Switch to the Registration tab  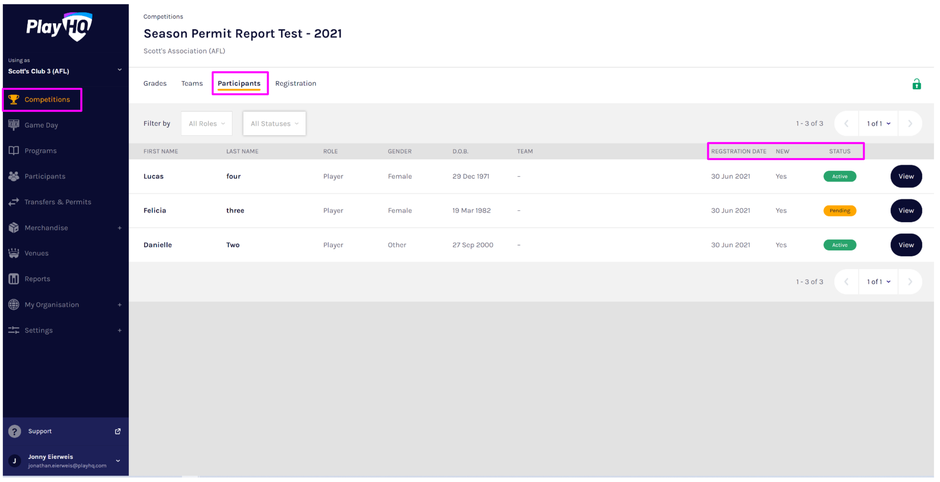(x=295, y=84)
